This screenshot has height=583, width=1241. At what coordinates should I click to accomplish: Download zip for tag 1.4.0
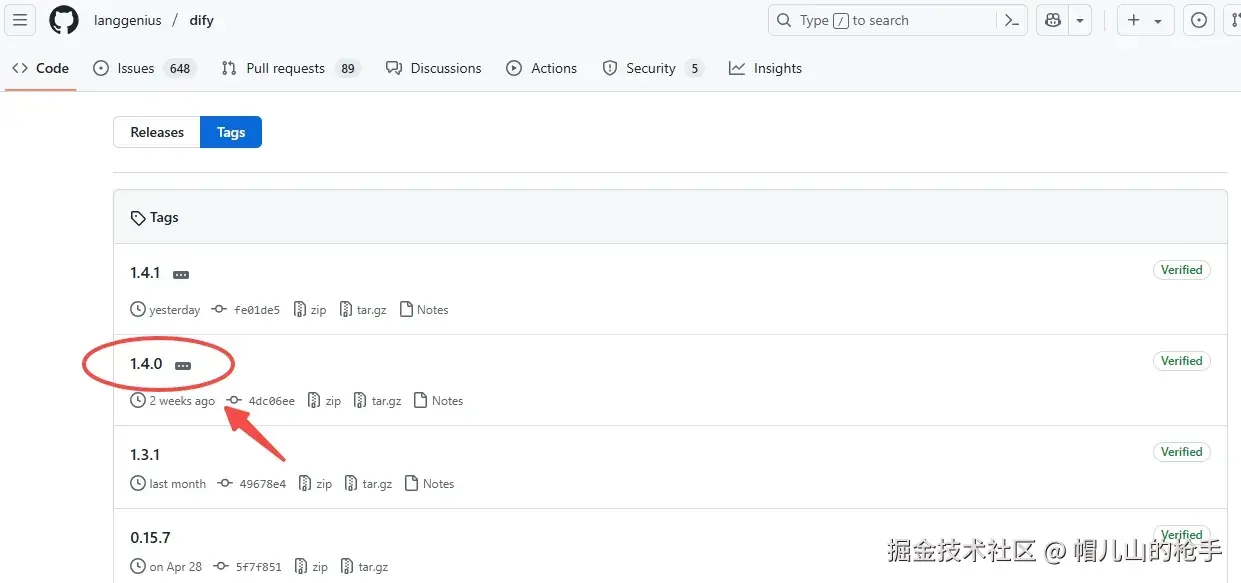[325, 401]
